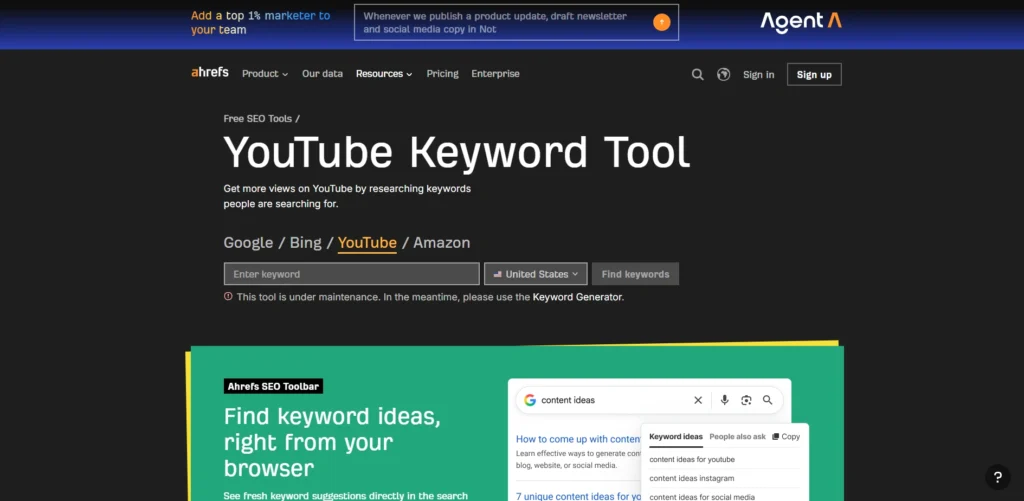Expand the Resources menu

point(384,74)
